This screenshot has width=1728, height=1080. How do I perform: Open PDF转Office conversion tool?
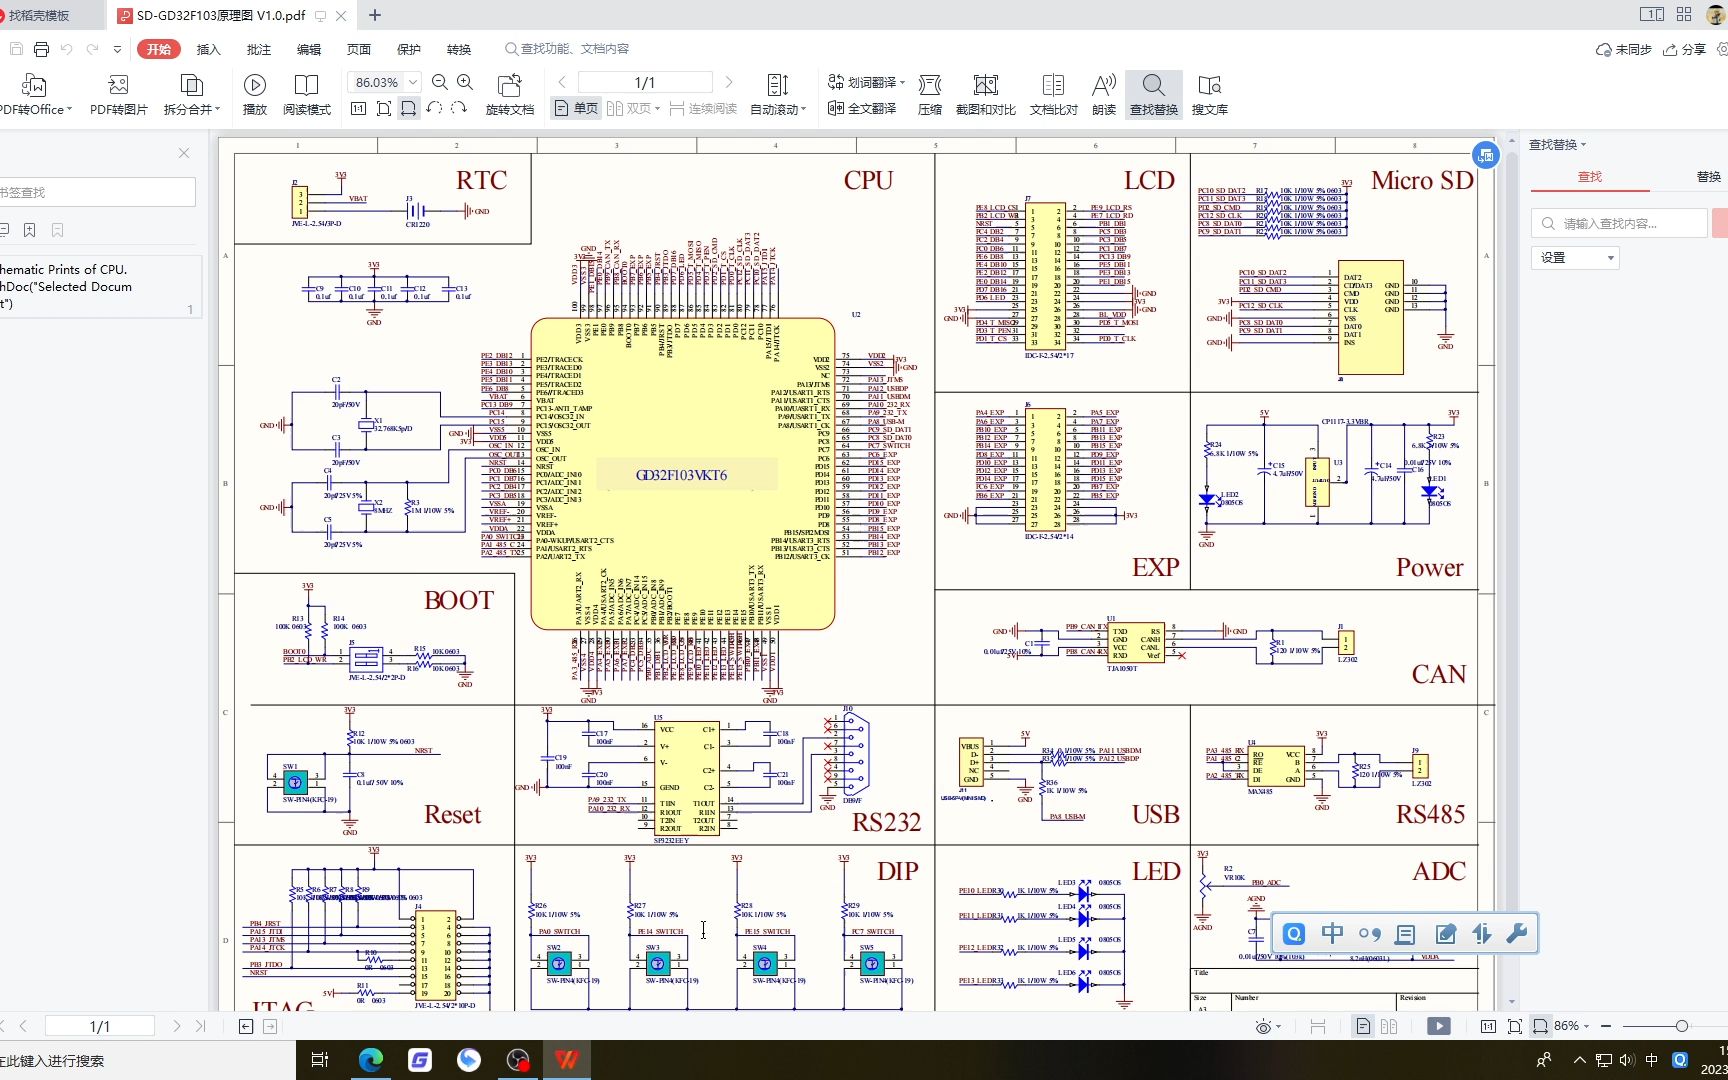(x=35, y=95)
